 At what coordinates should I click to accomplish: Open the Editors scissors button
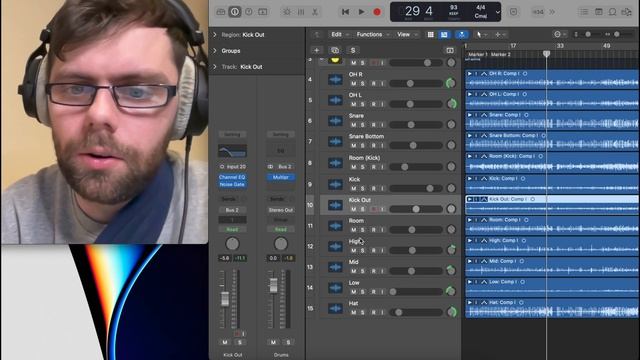(x=315, y=12)
